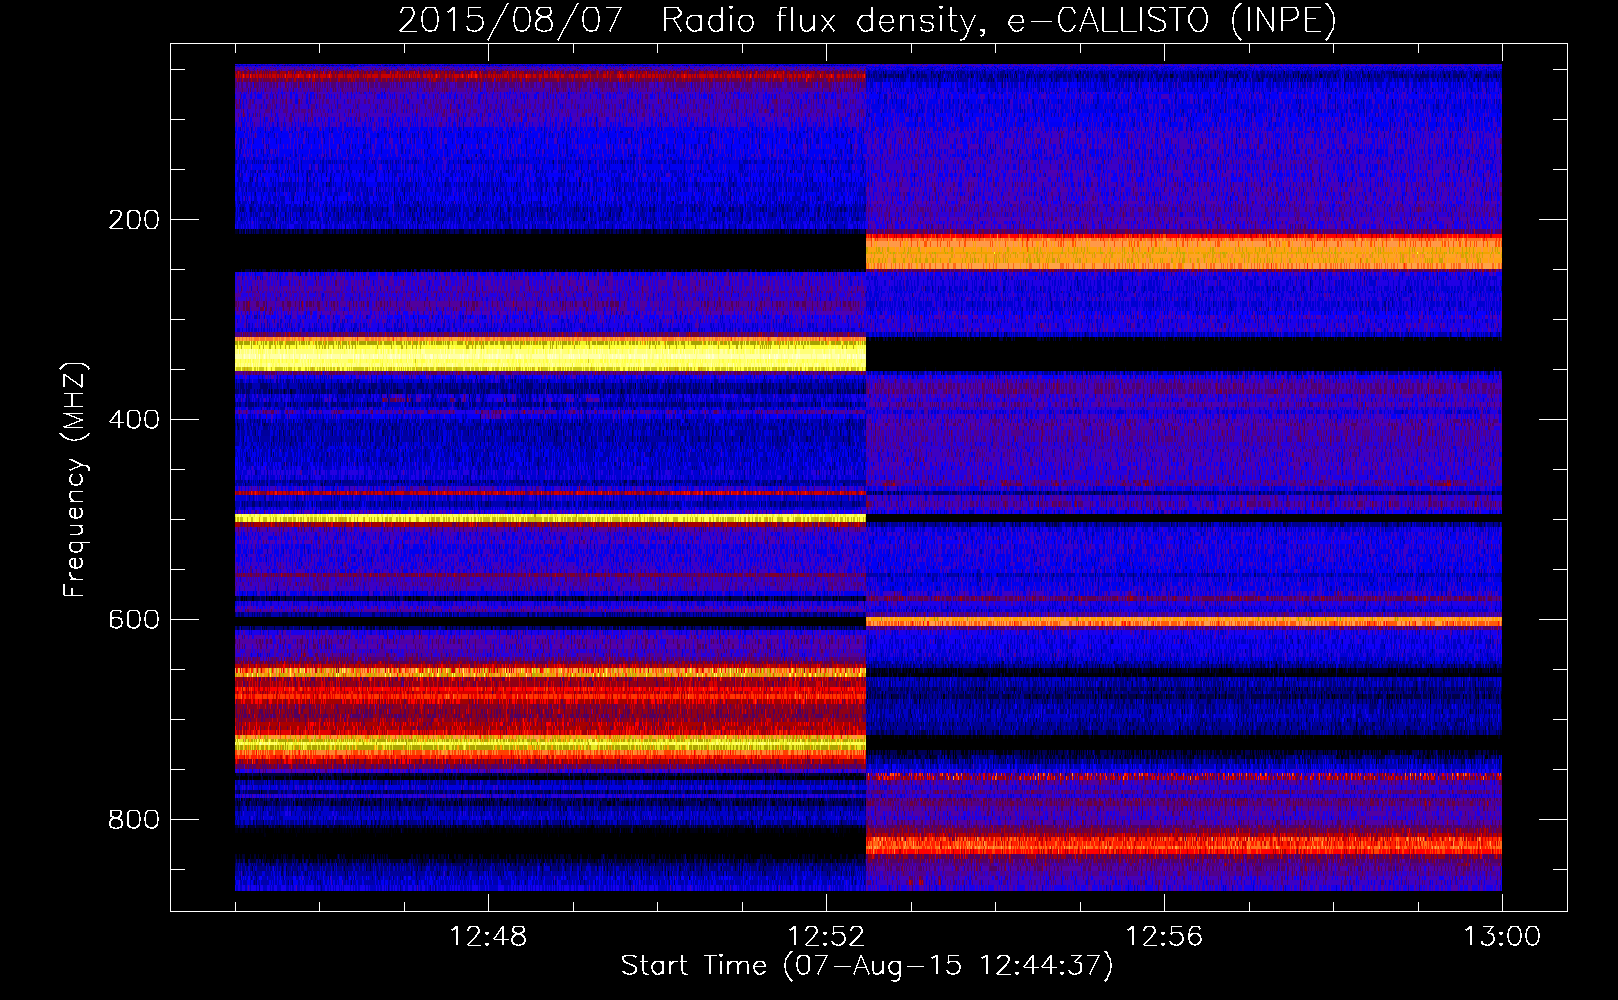Click the 200 frequency tick label

[134, 220]
